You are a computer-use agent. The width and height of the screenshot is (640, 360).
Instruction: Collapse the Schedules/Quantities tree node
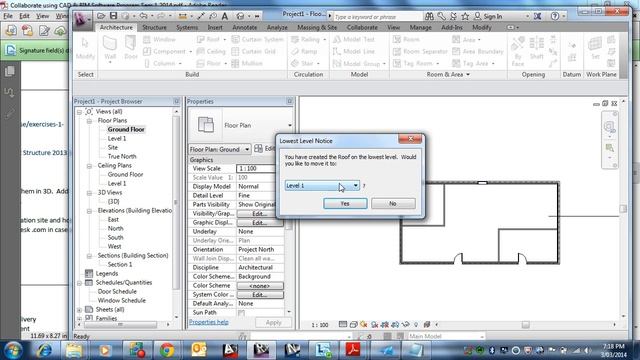(x=79, y=283)
